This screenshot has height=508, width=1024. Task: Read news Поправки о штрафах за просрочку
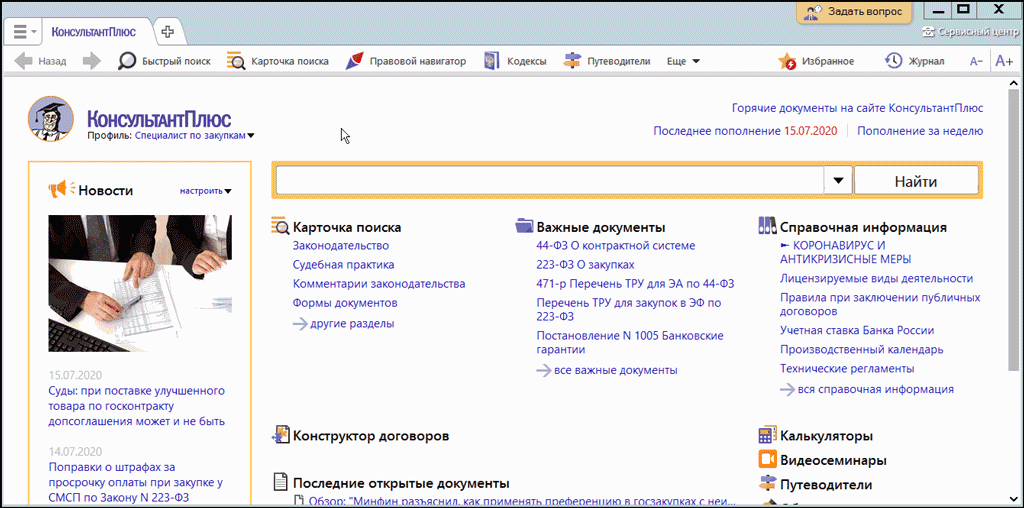pyautogui.click(x=137, y=484)
